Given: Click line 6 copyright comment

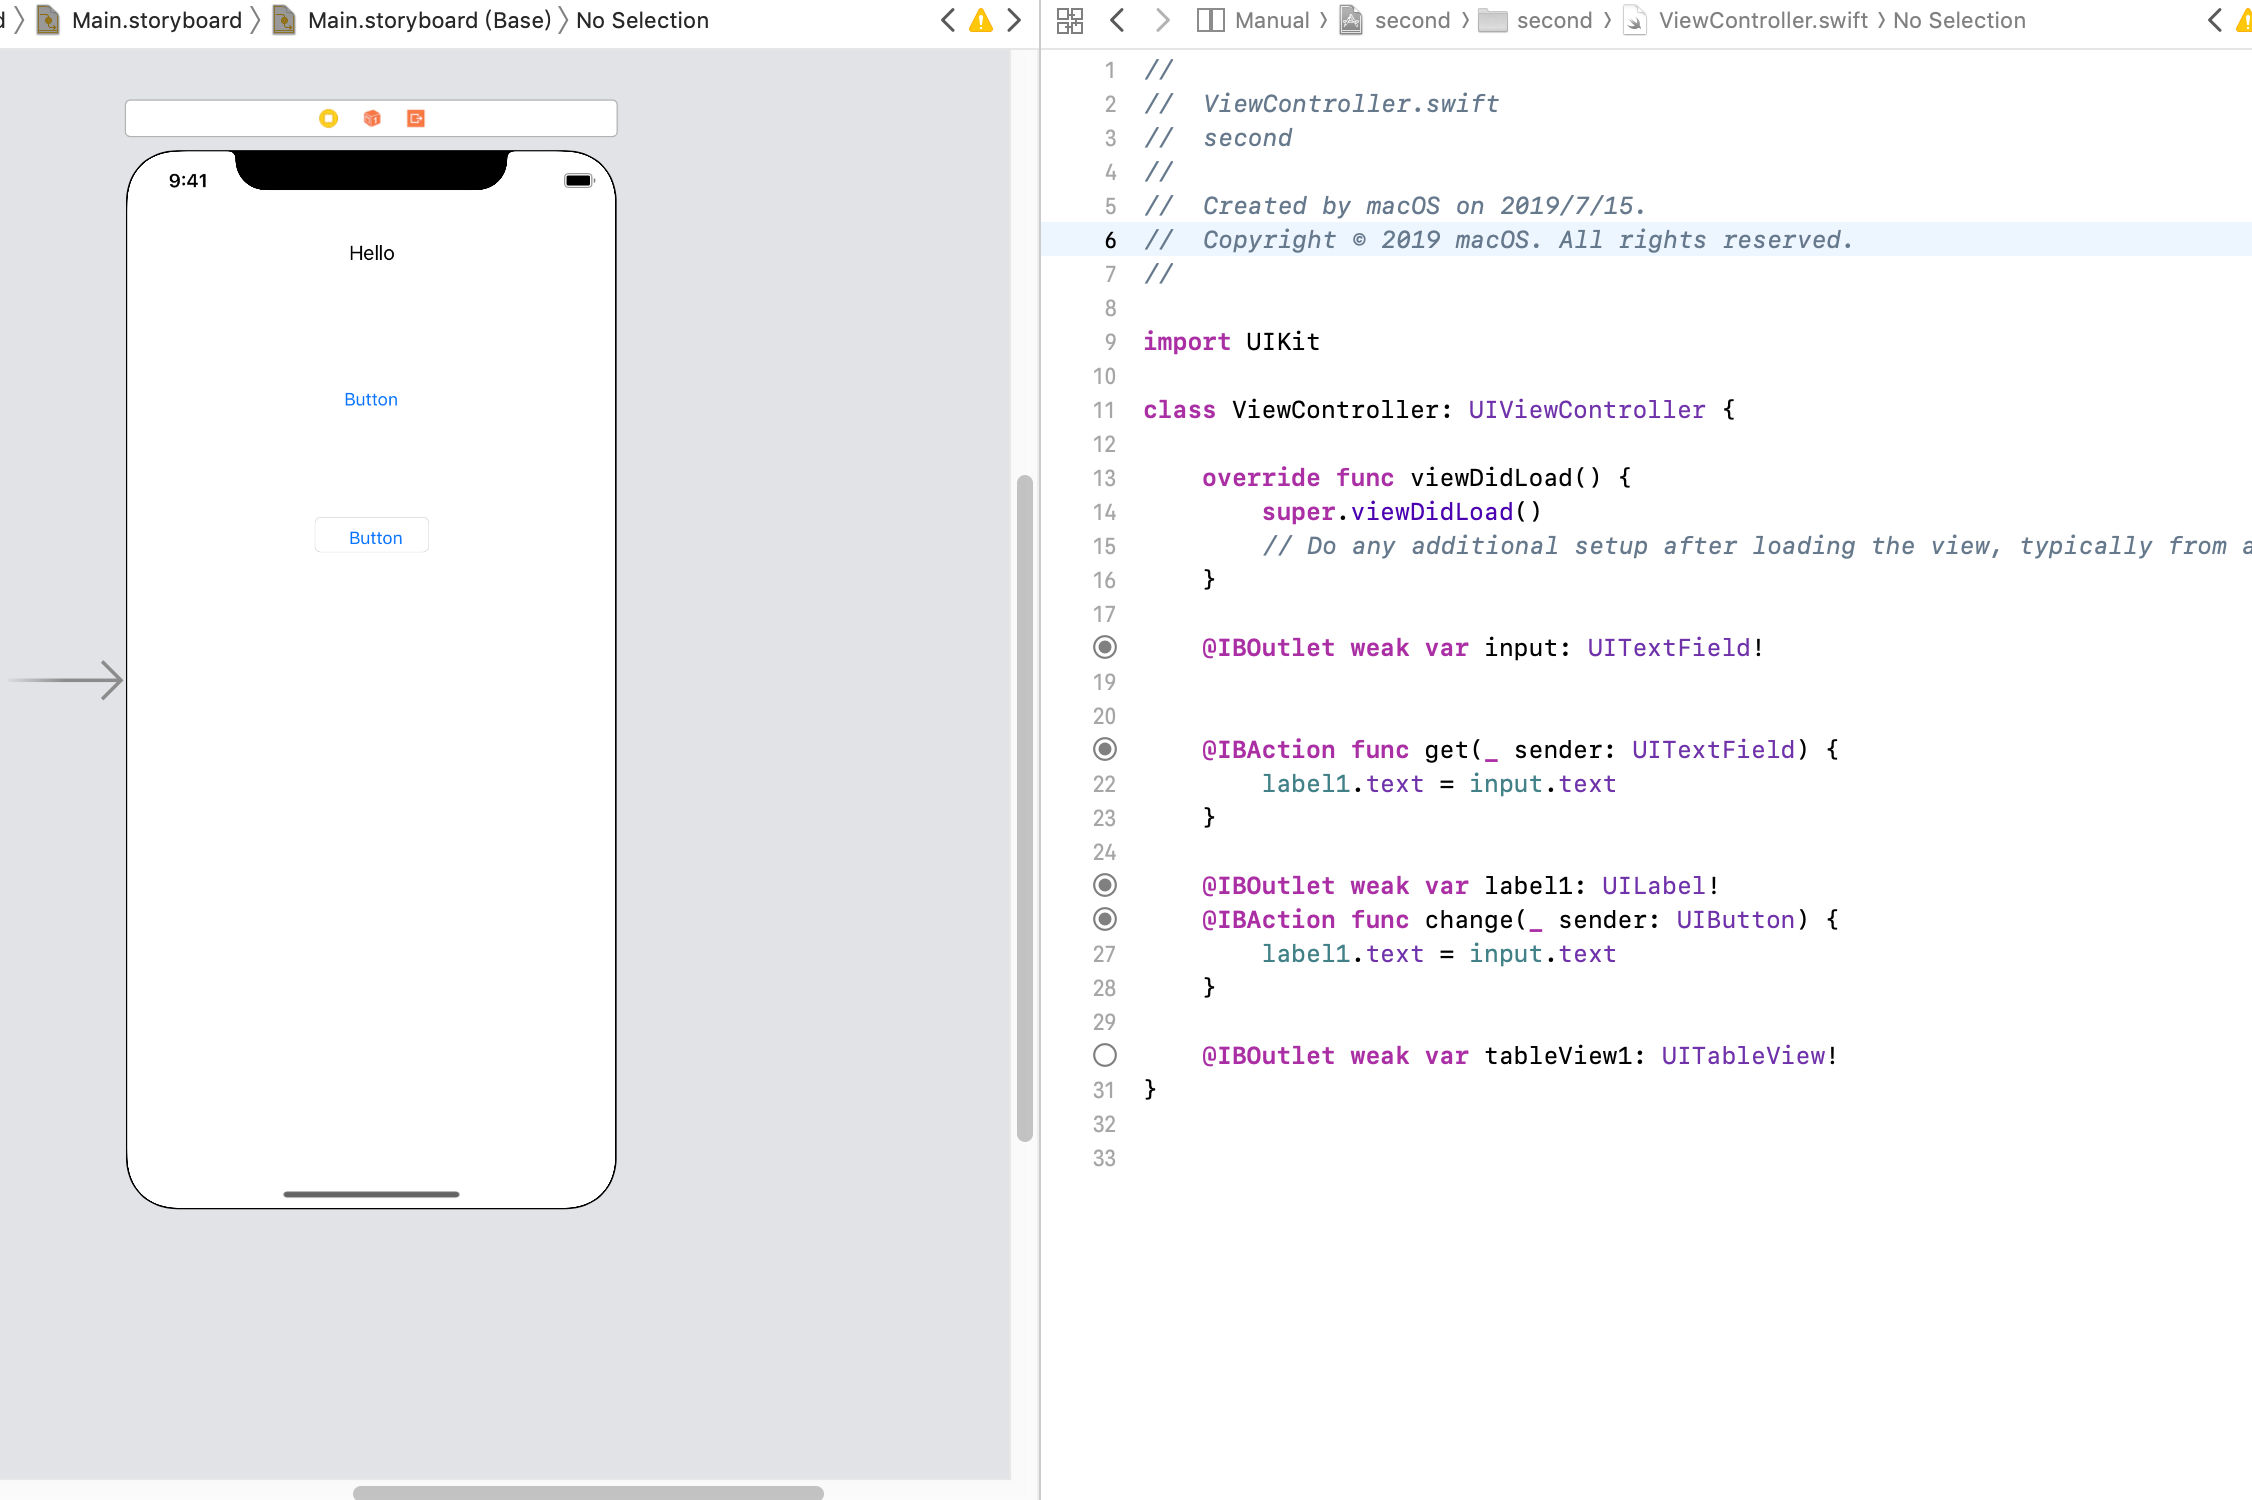Looking at the screenshot, I should [1498, 240].
